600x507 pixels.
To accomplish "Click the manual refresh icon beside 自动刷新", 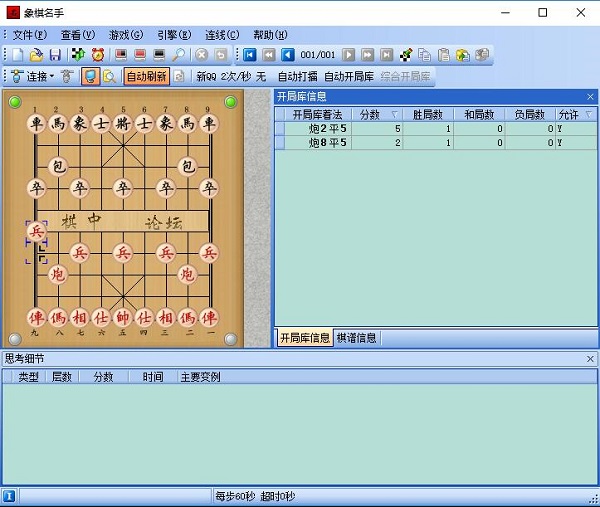I will [x=179, y=77].
